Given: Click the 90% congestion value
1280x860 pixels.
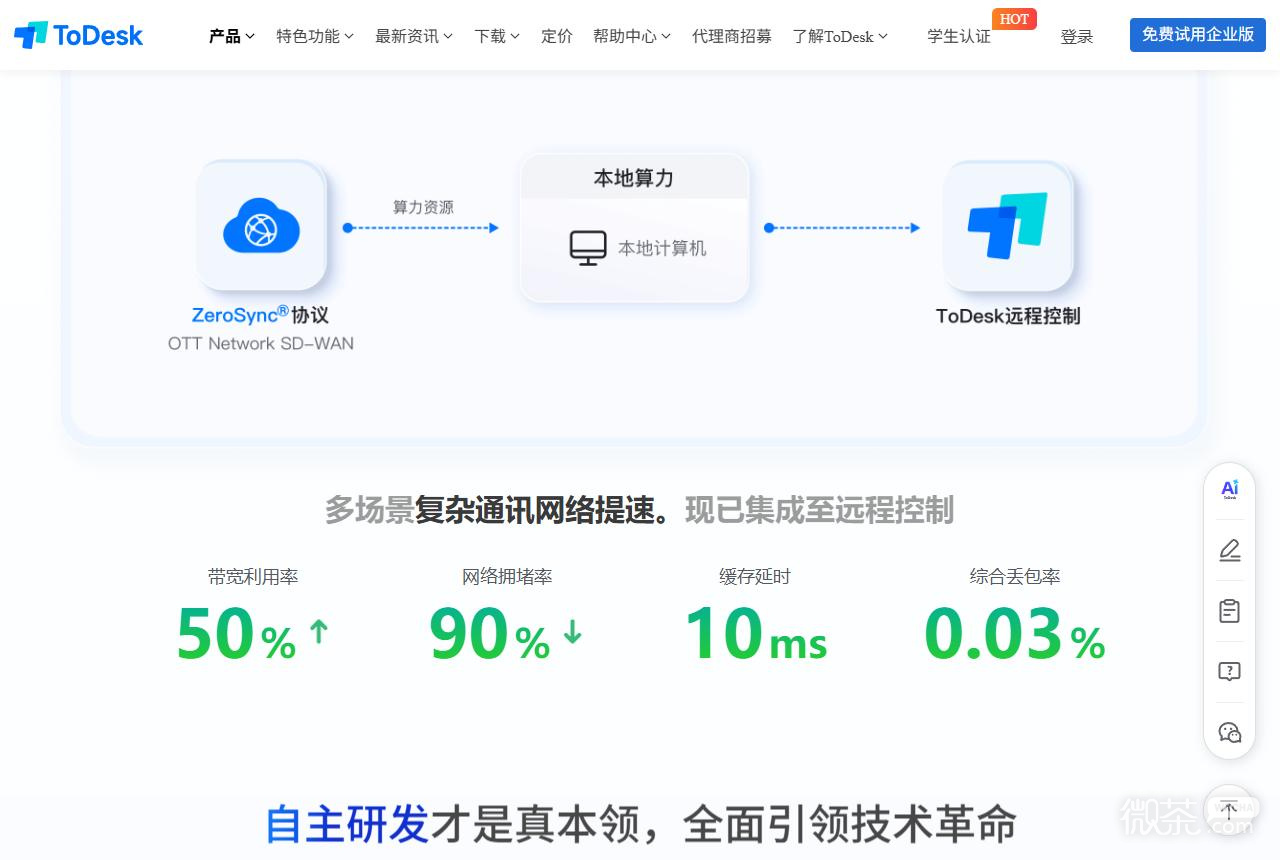Looking at the screenshot, I should [490, 634].
